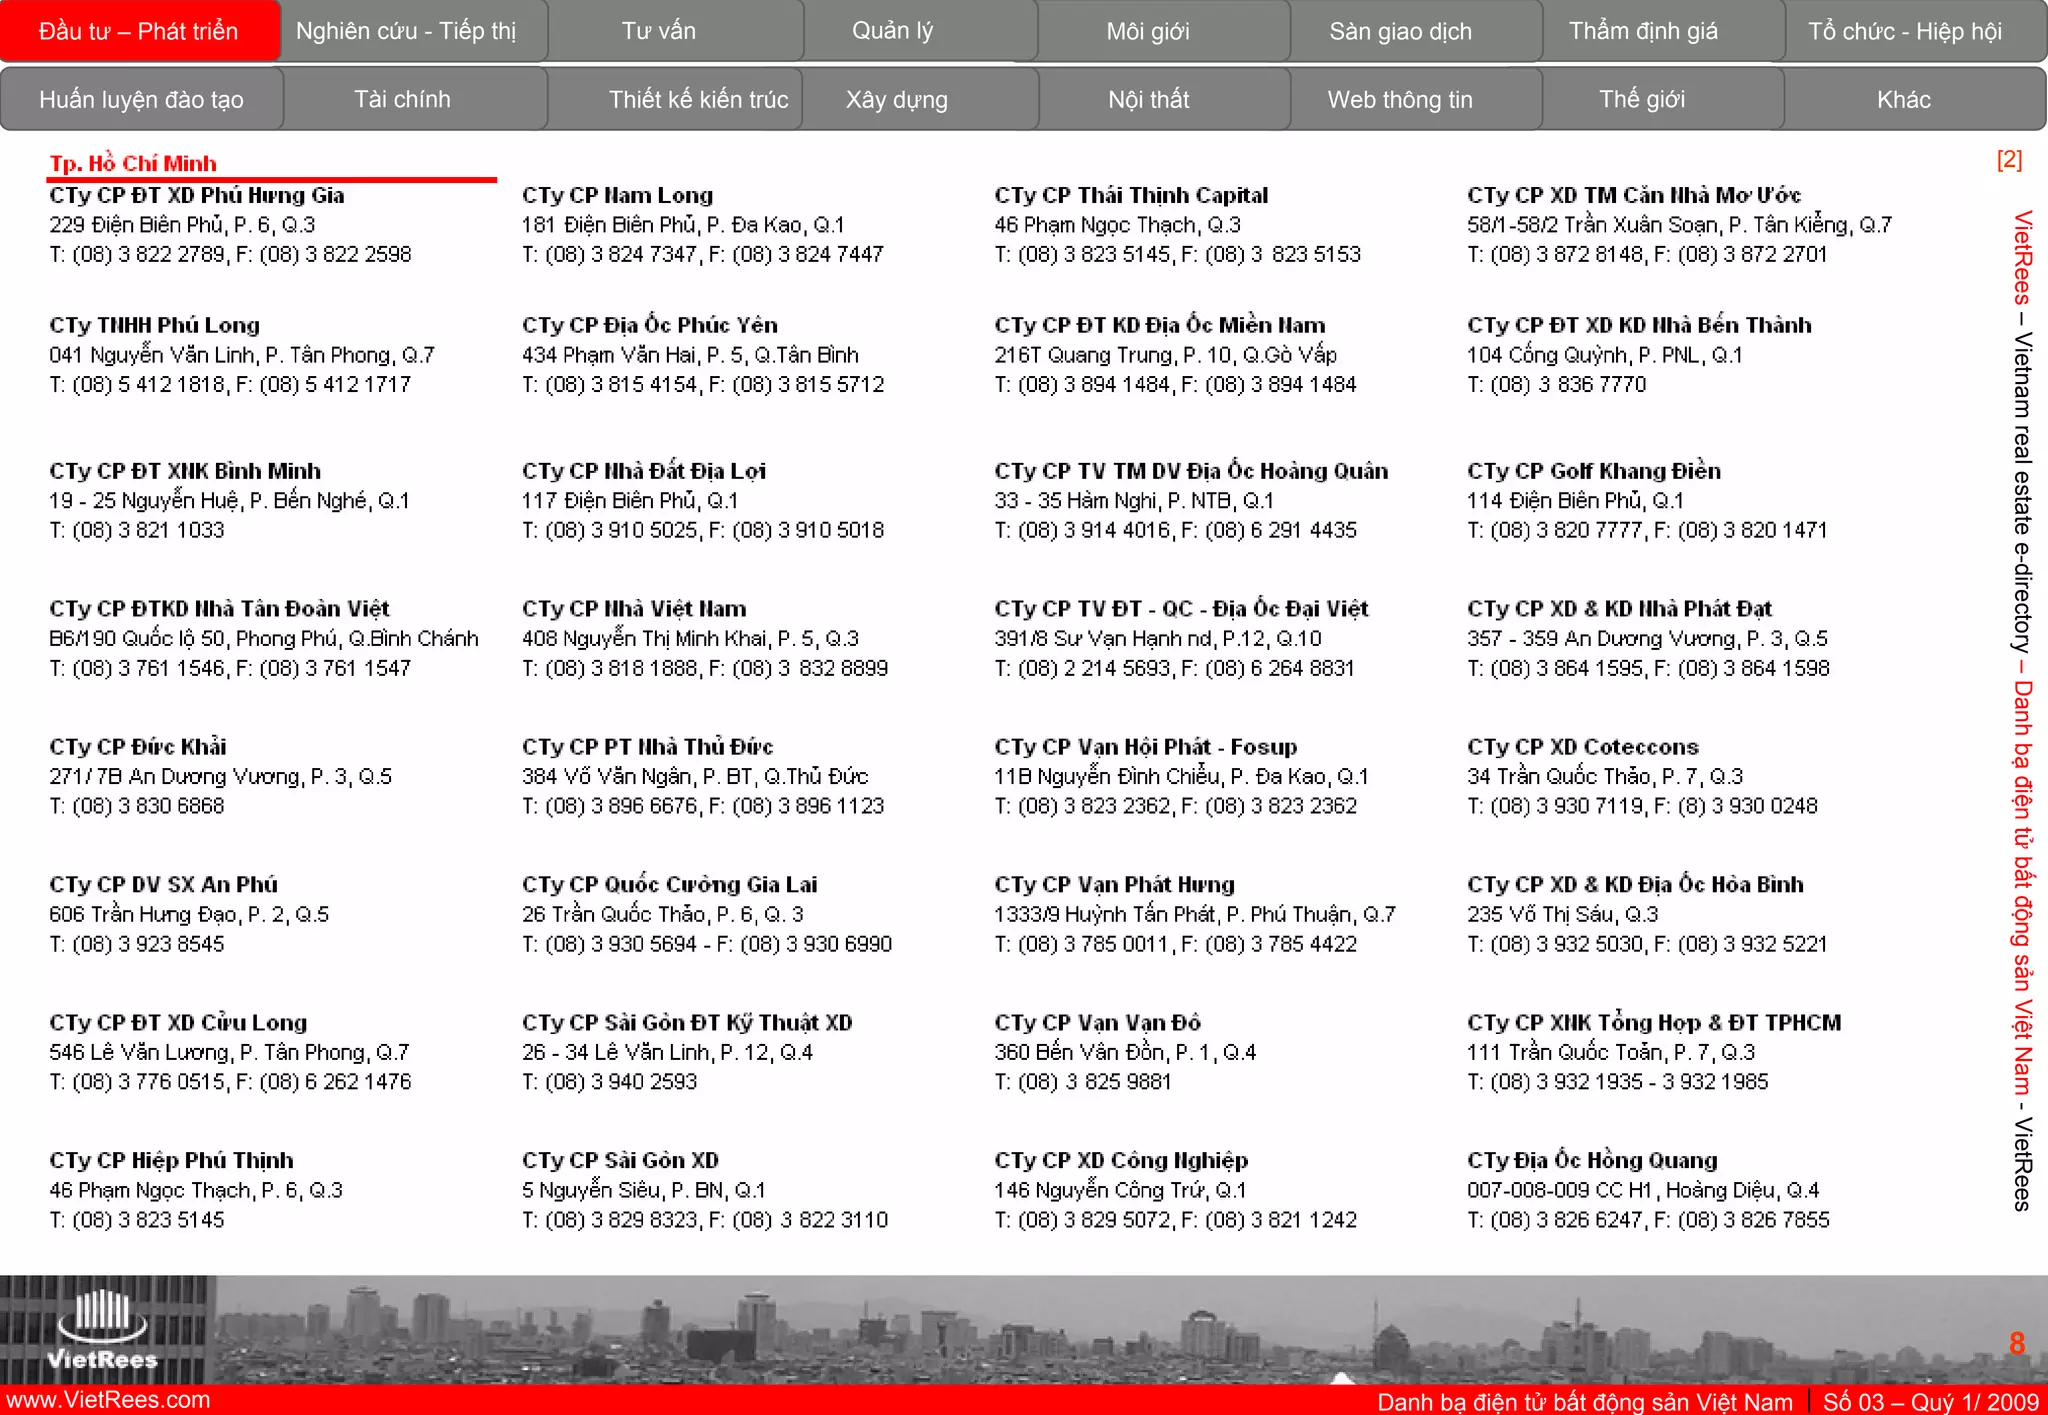Select CTy CP ĐT KD Địa Ốc Miền Nam

[x=1160, y=325]
